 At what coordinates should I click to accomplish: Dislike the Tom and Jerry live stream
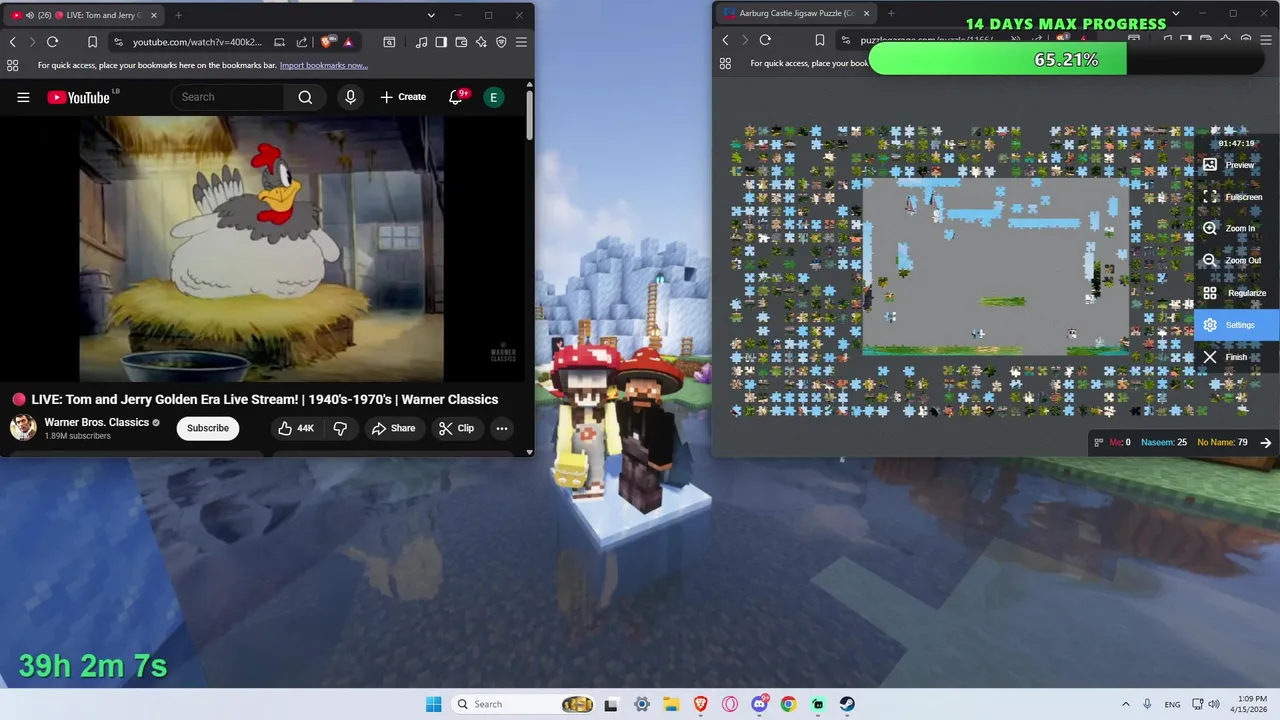click(340, 428)
